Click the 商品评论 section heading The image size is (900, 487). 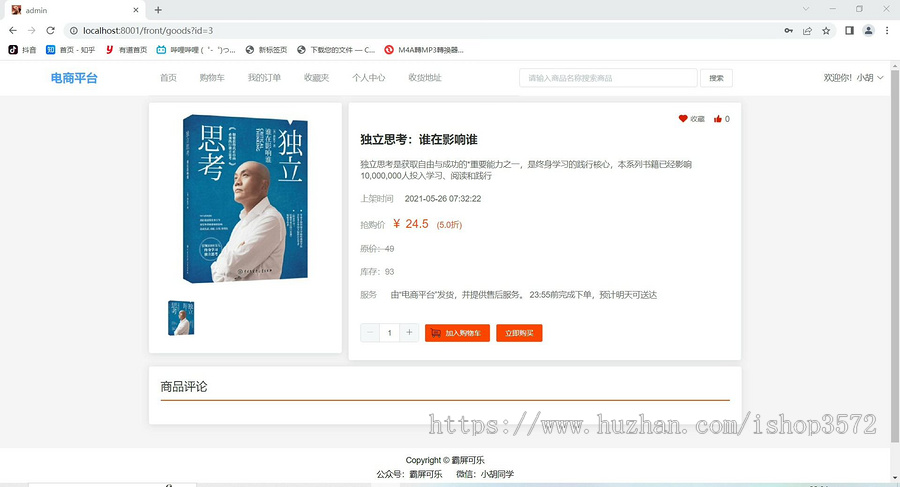pos(184,386)
